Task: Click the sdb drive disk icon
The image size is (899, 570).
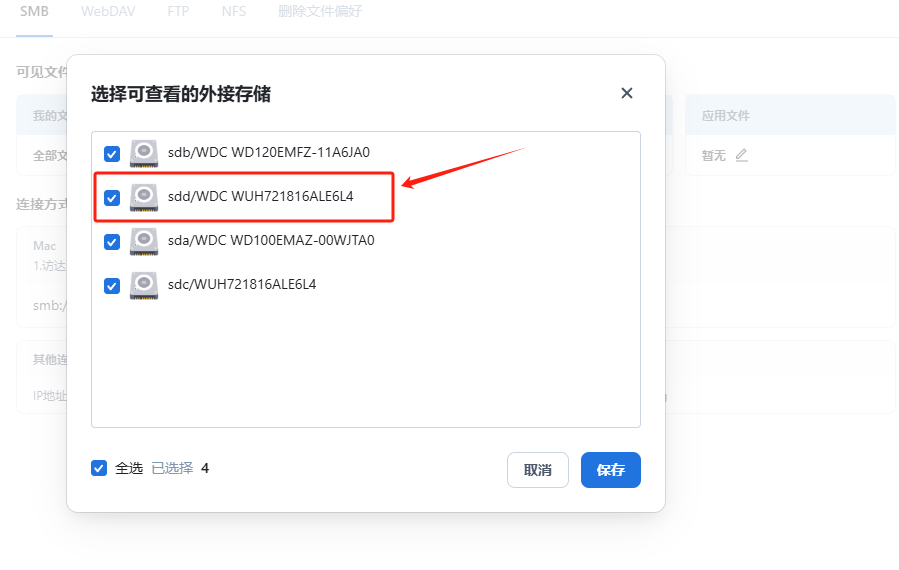Action: pos(144,153)
